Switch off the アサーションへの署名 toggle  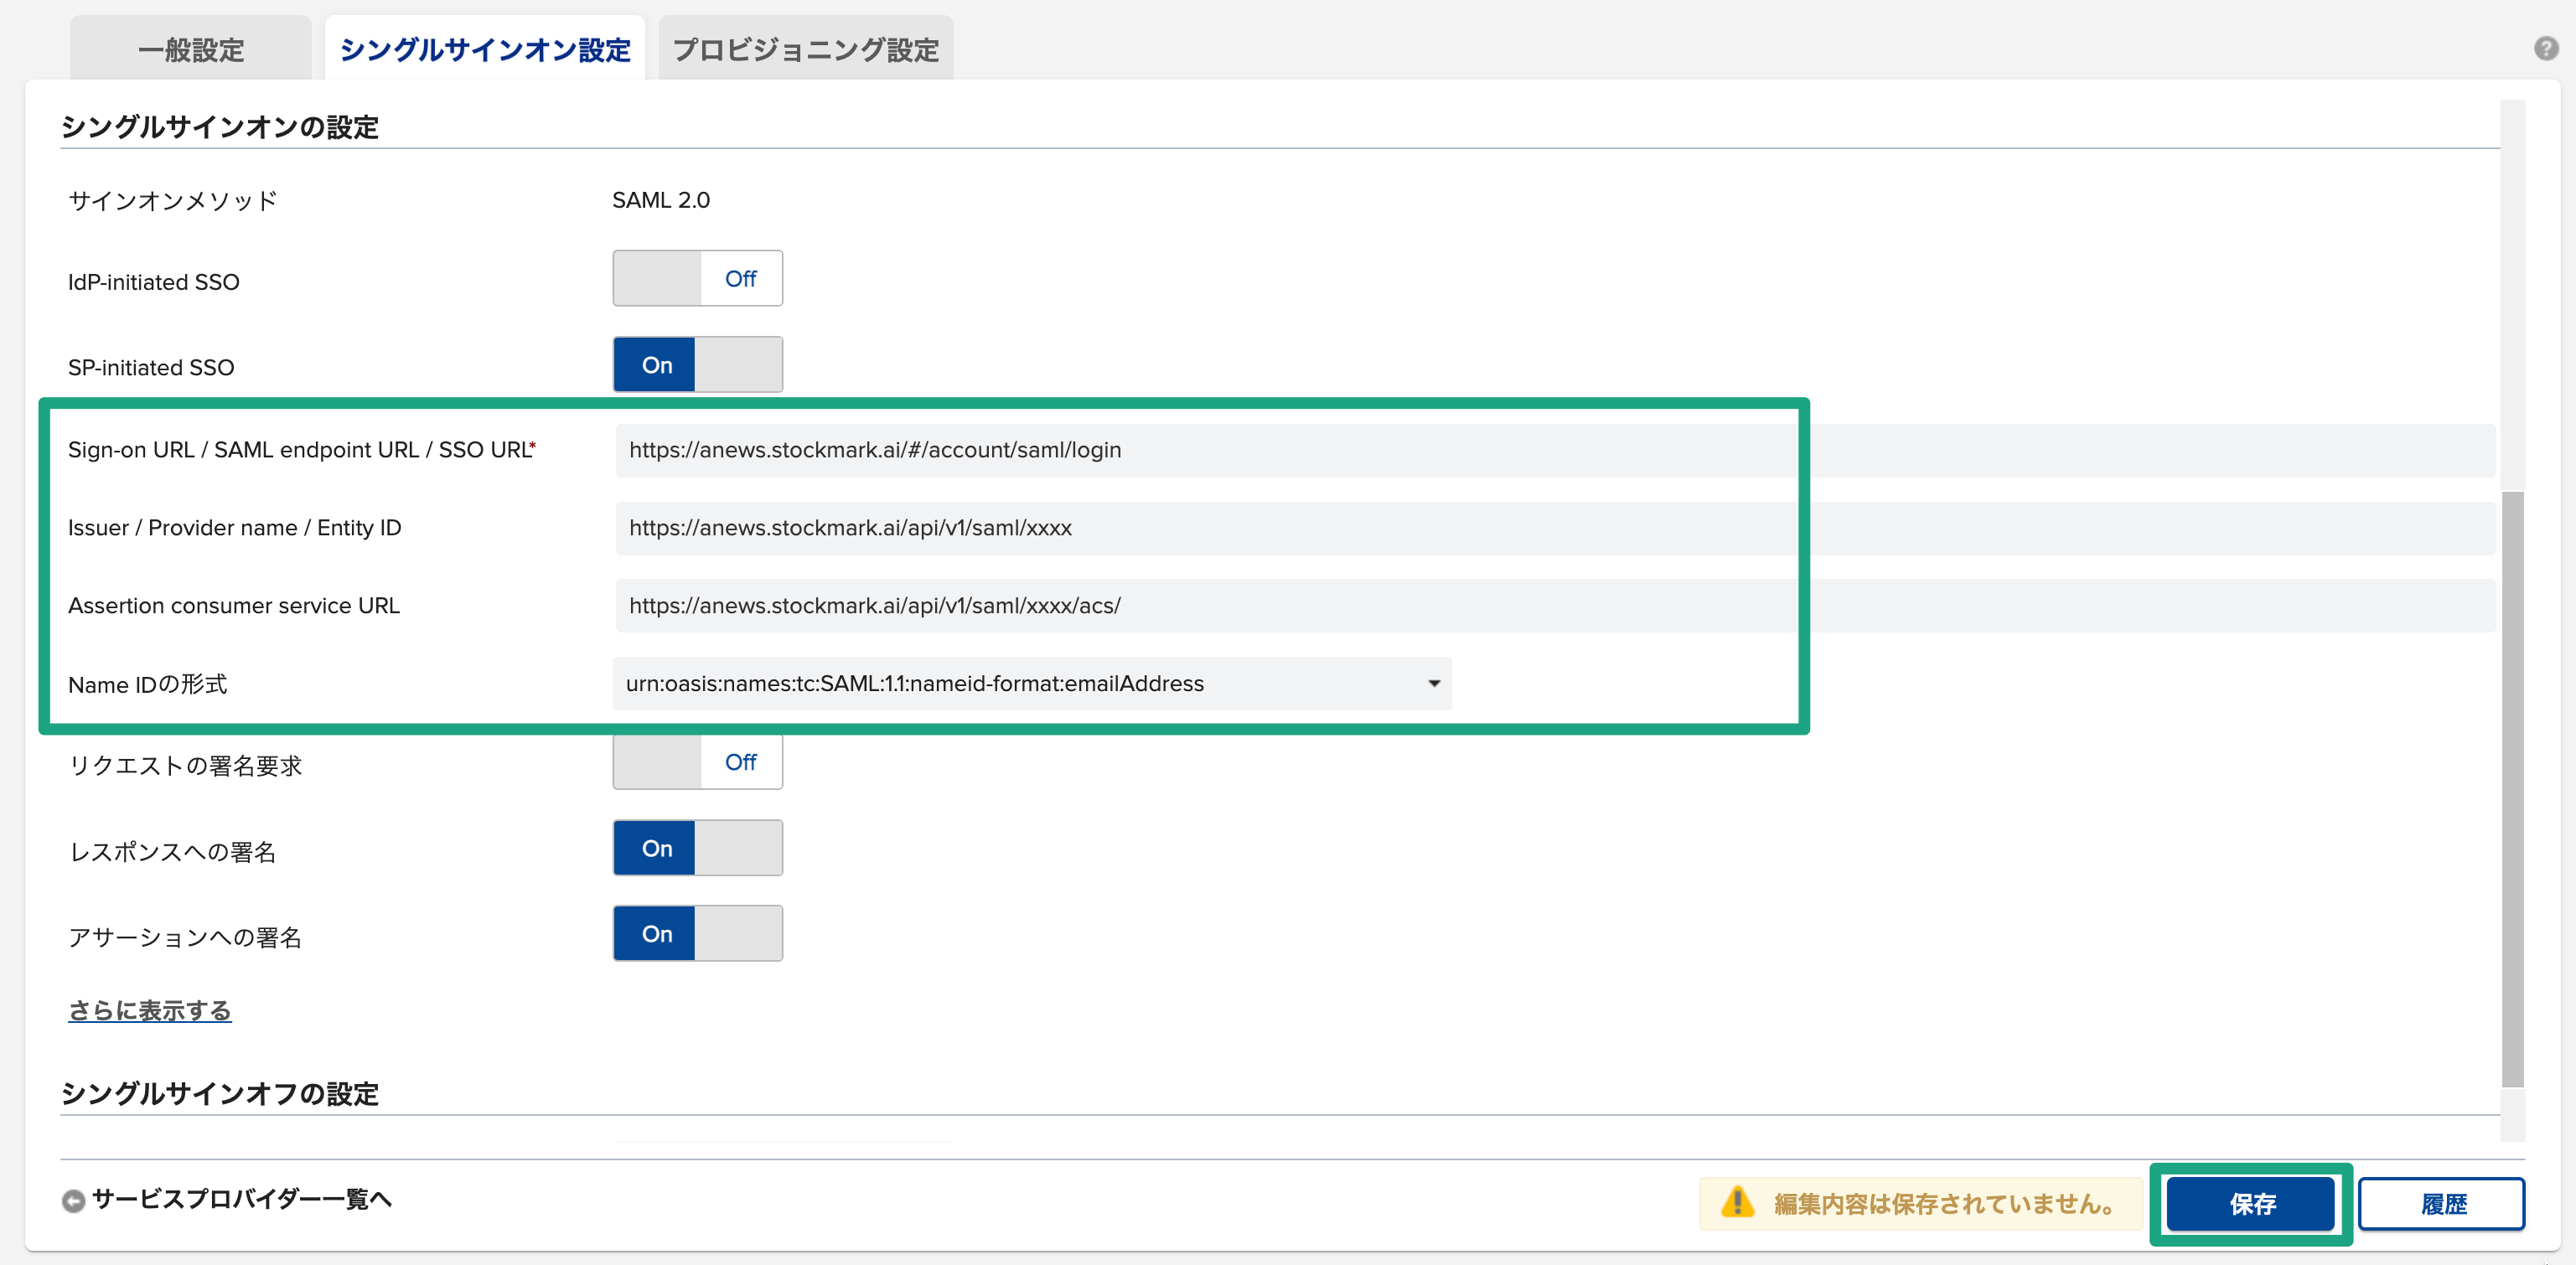(x=697, y=934)
